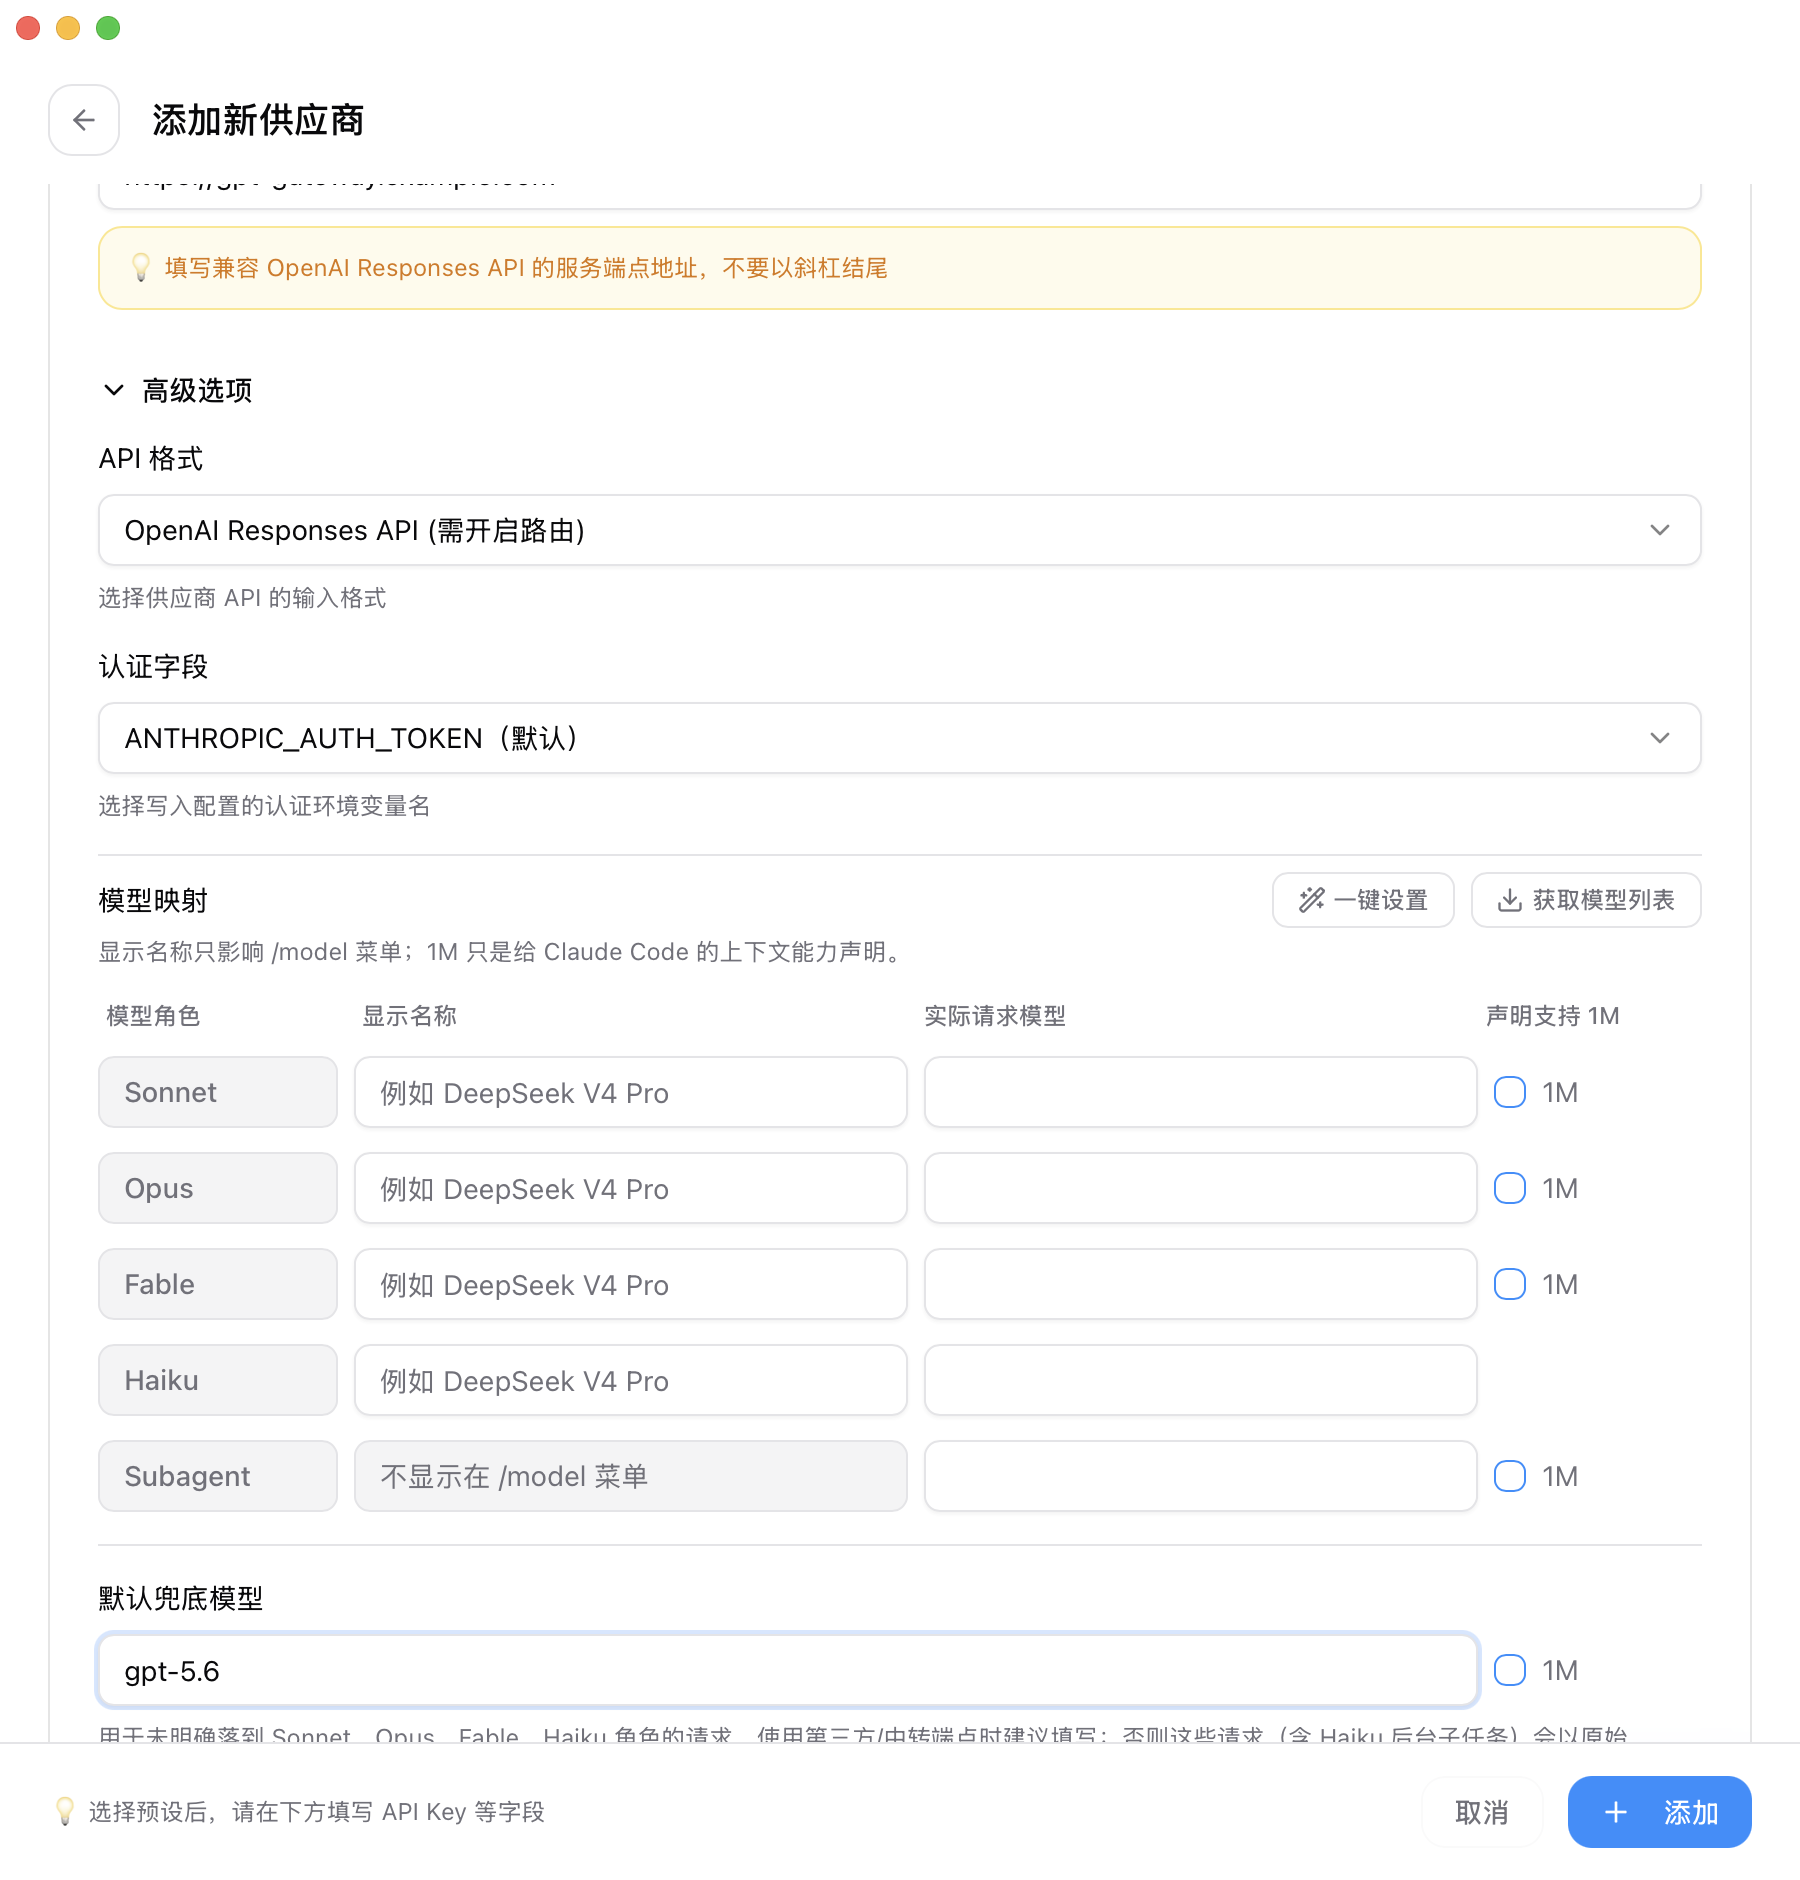The height and width of the screenshot is (1880, 1800).
Task: Enable 1M checkbox for default fallback model
Action: click(1510, 1670)
